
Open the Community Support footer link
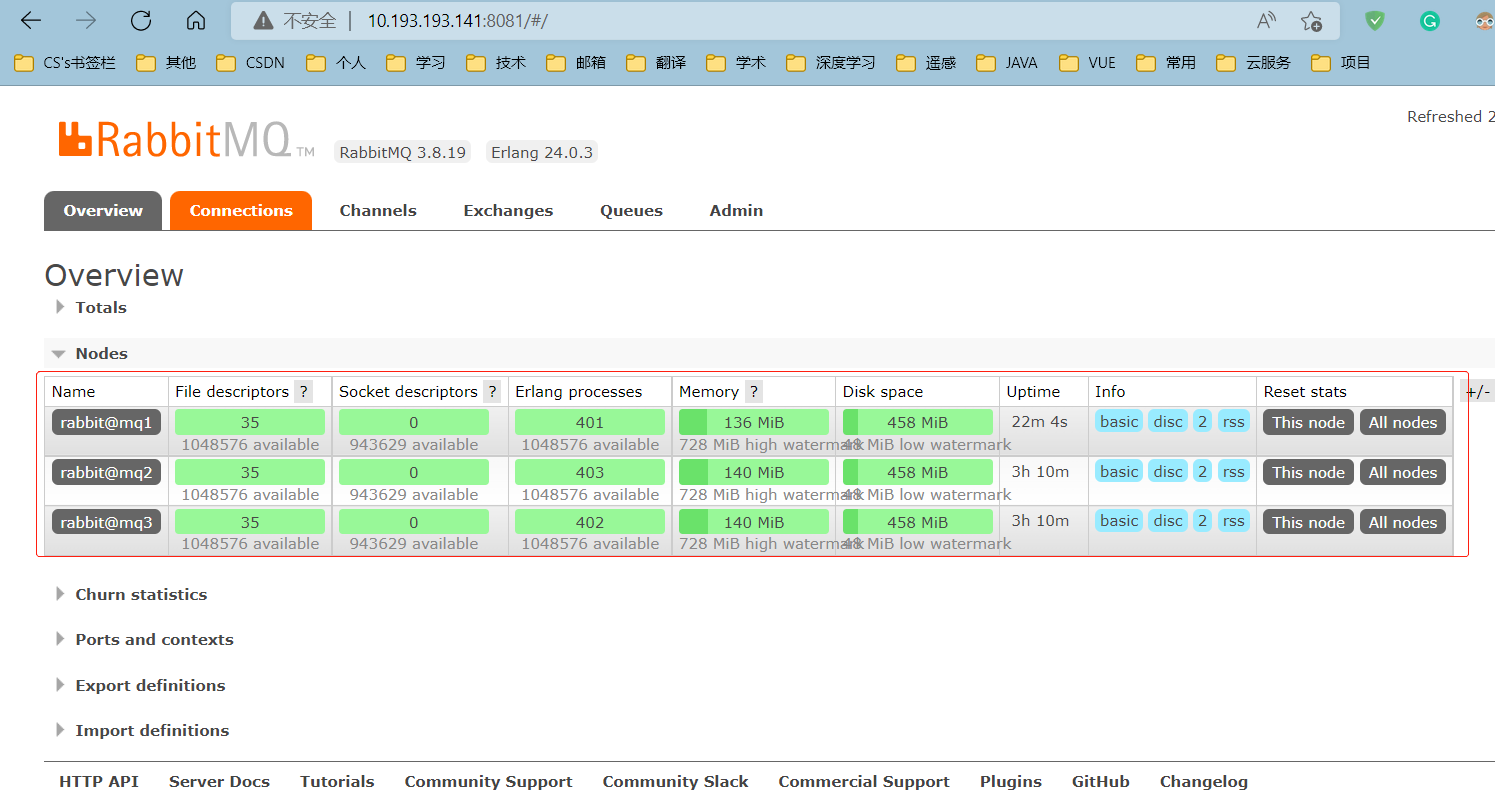(489, 782)
